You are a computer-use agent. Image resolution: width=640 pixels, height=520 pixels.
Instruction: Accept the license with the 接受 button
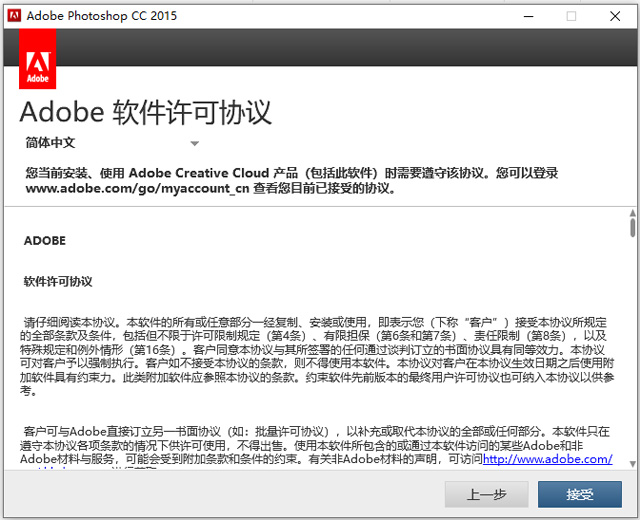[x=579, y=495]
